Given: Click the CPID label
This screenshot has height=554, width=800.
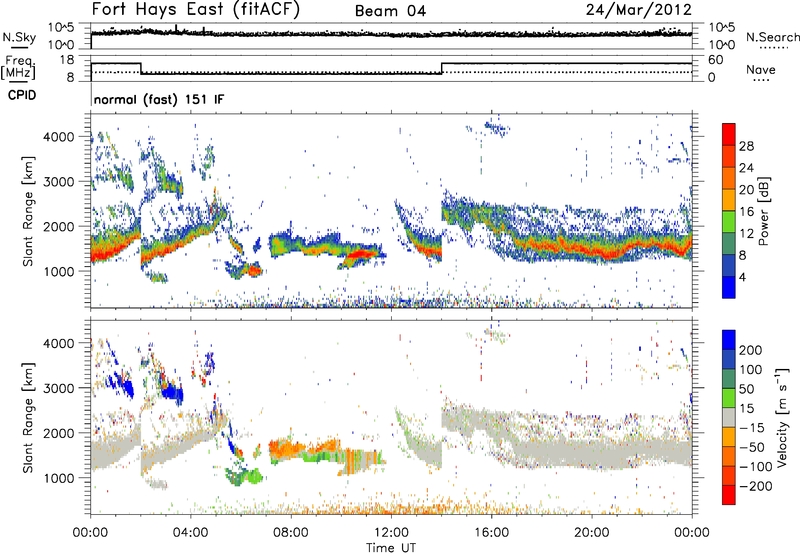Looking at the screenshot, I should [x=22, y=95].
